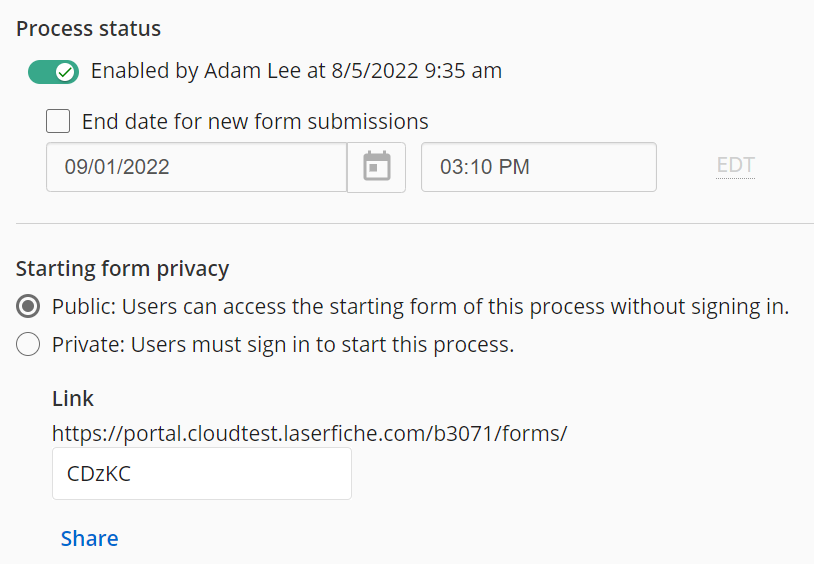Click the Enabled by Adam Lee text
This screenshot has height=564, width=814.
pos(296,71)
